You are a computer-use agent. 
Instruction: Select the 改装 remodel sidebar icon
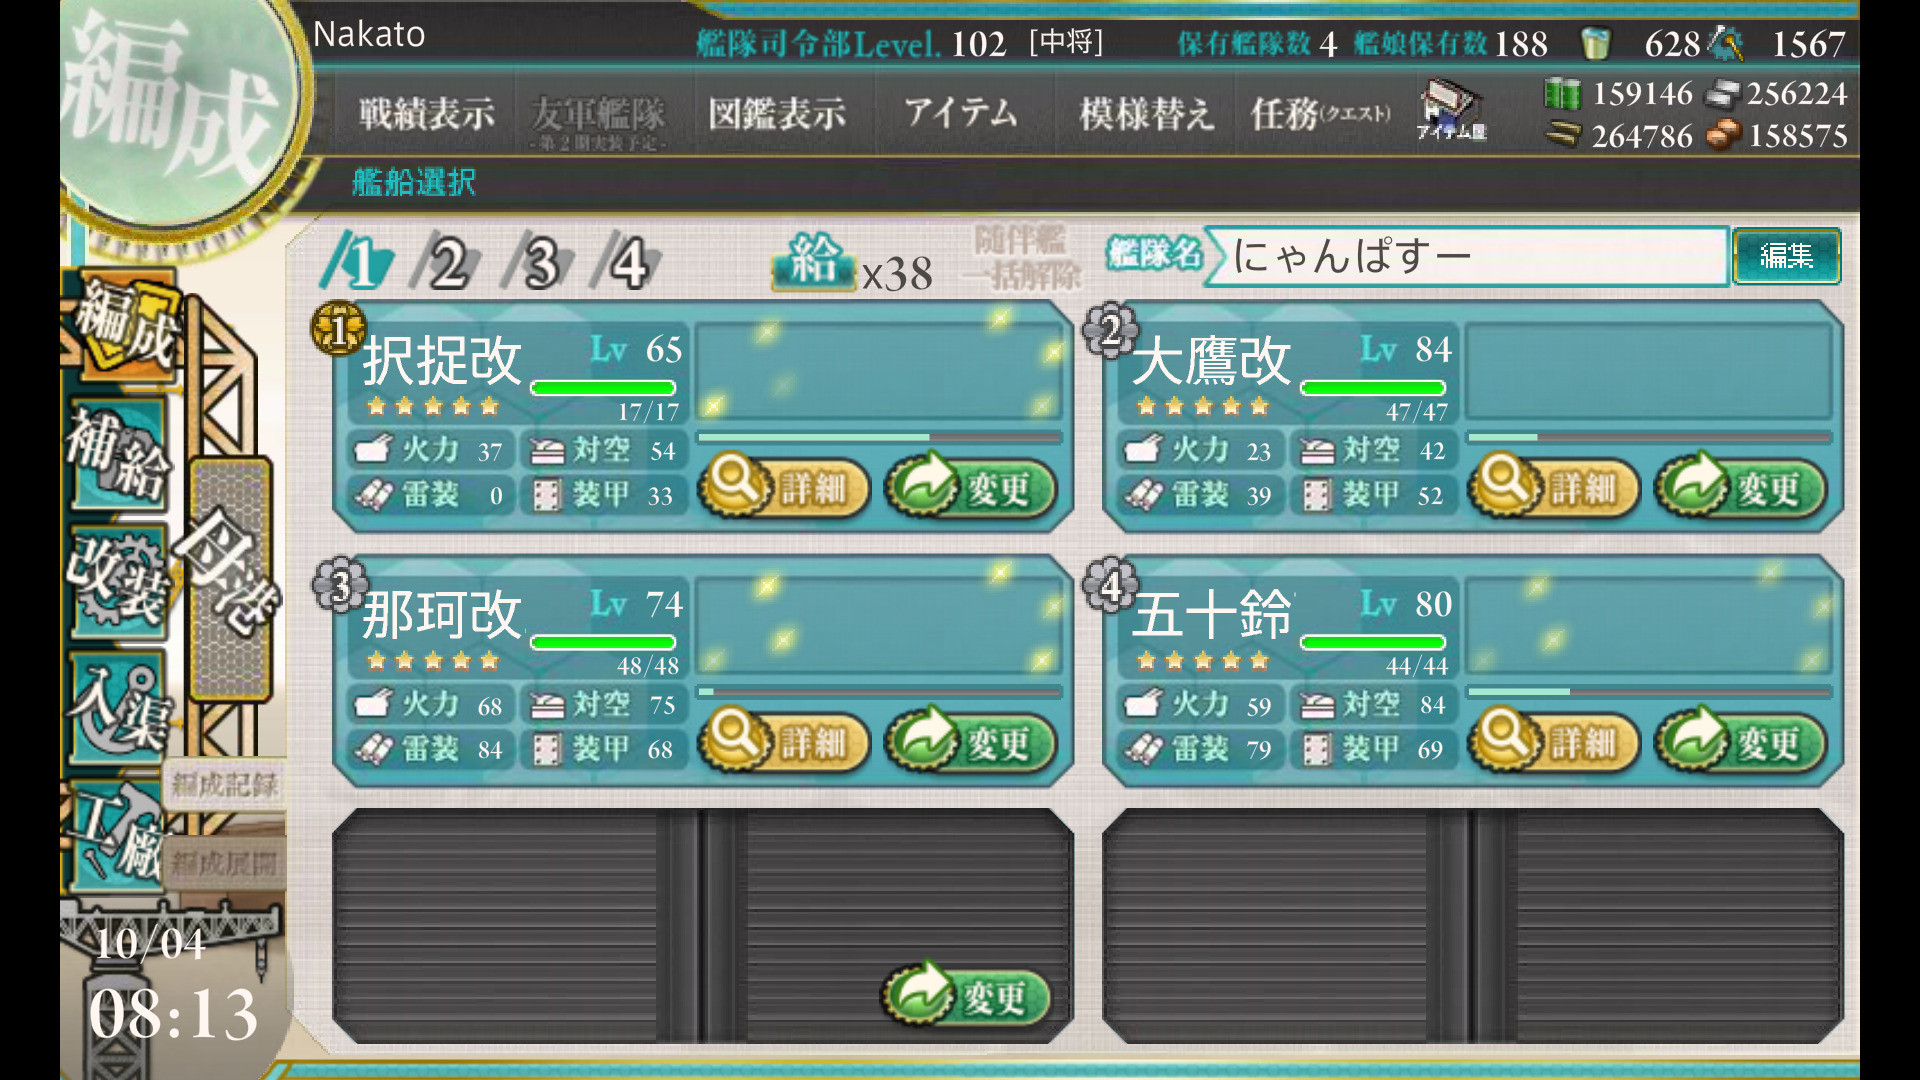118,580
